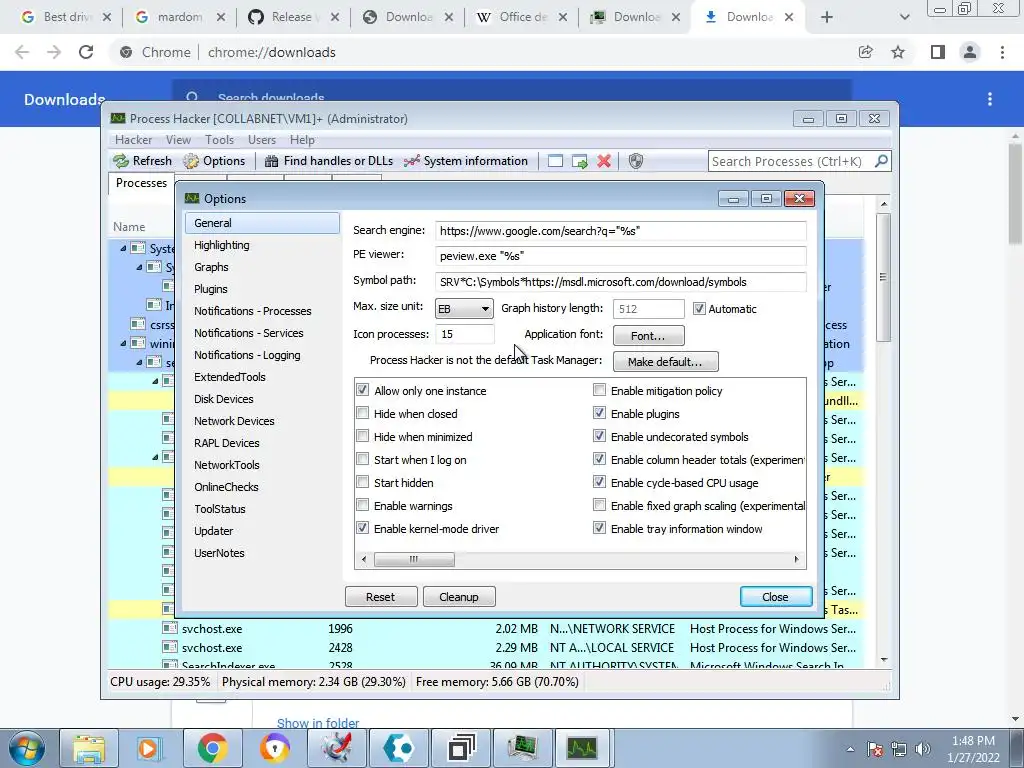Click the Action Center flag tray icon
Viewport: 1024px width, 768px height.
click(875, 748)
